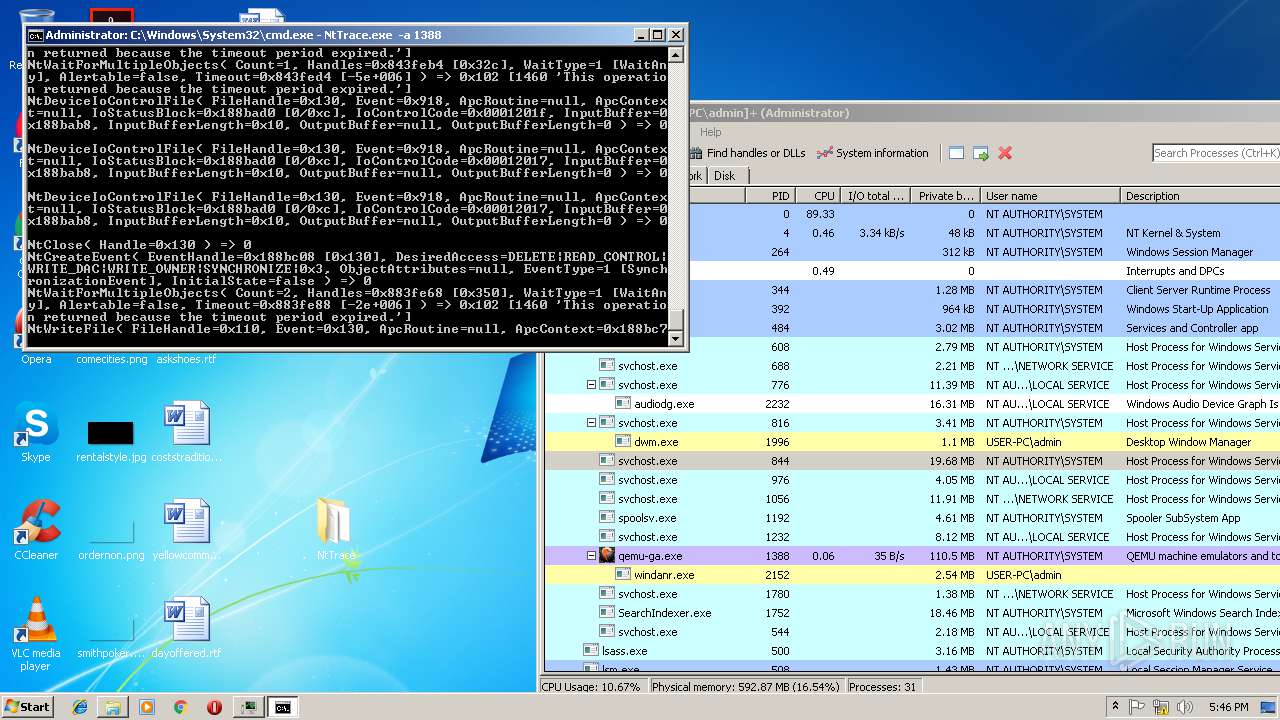Image resolution: width=1280 pixels, height=720 pixels.
Task: Click the find window and thread icon
Action: pos(980,153)
